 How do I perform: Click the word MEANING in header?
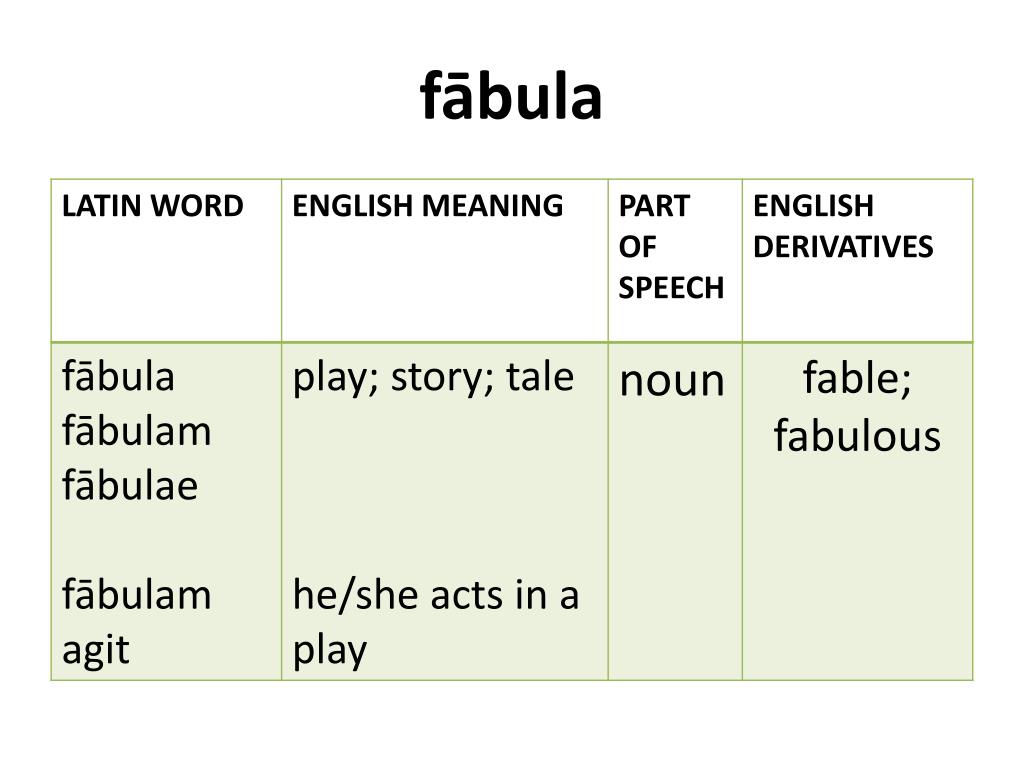492,206
